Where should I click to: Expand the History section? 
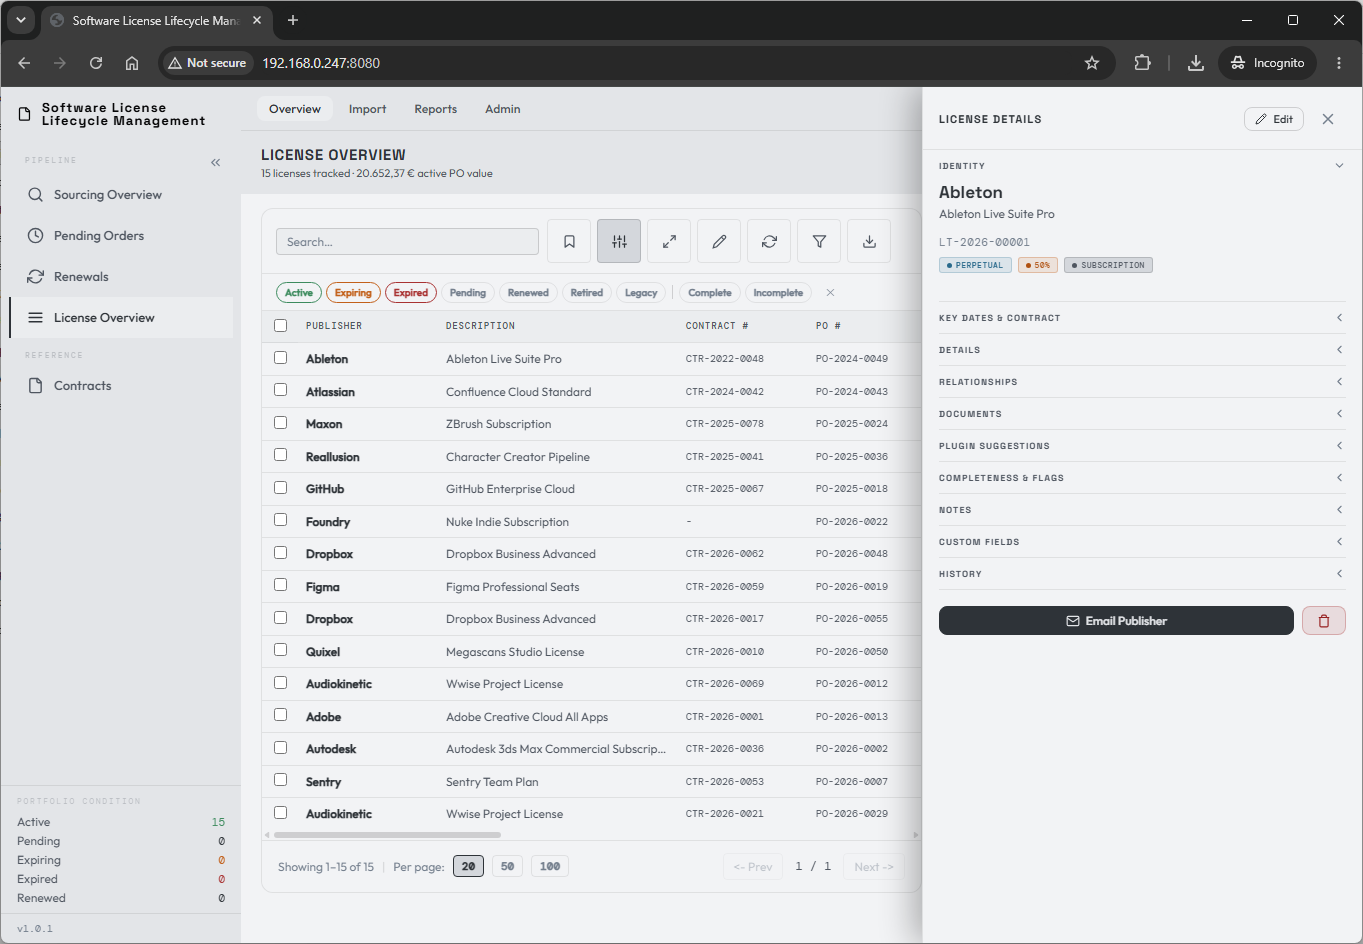click(1142, 574)
